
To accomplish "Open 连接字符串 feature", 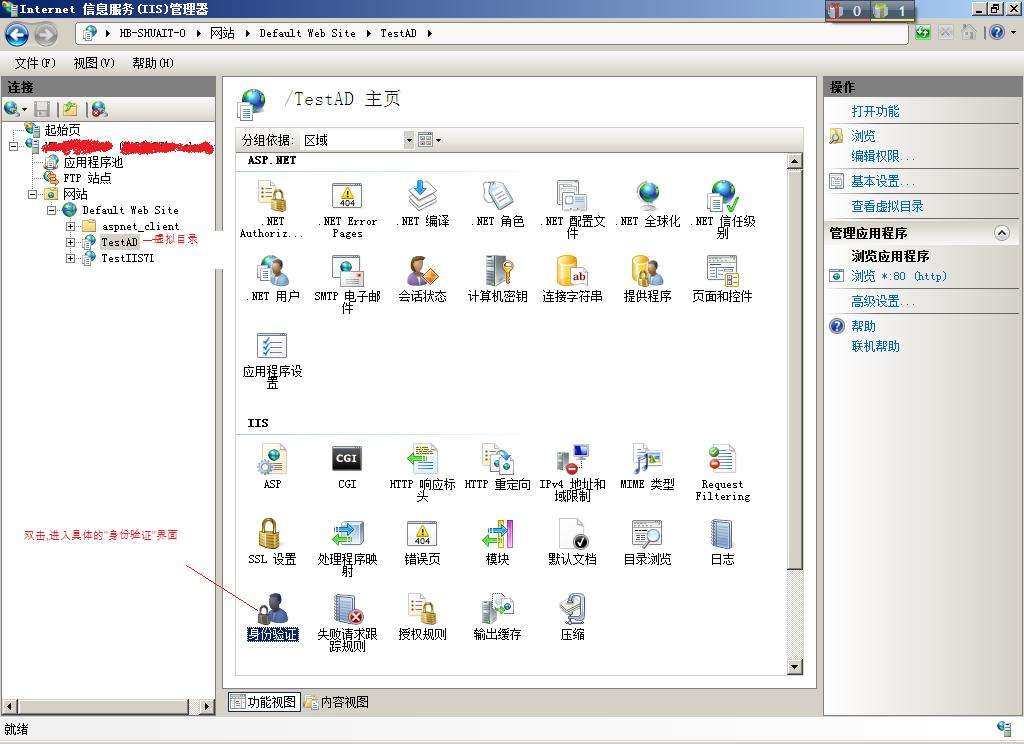I will click(572, 279).
